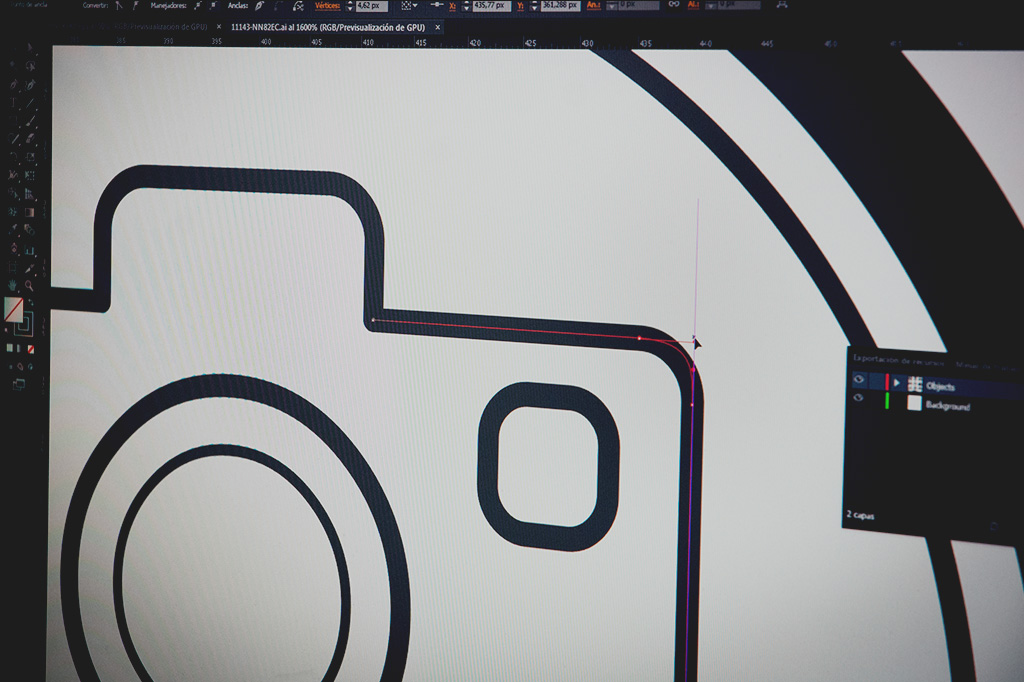Select the Eraser tool
Image resolution: width=1024 pixels, height=682 pixels.
point(31,139)
